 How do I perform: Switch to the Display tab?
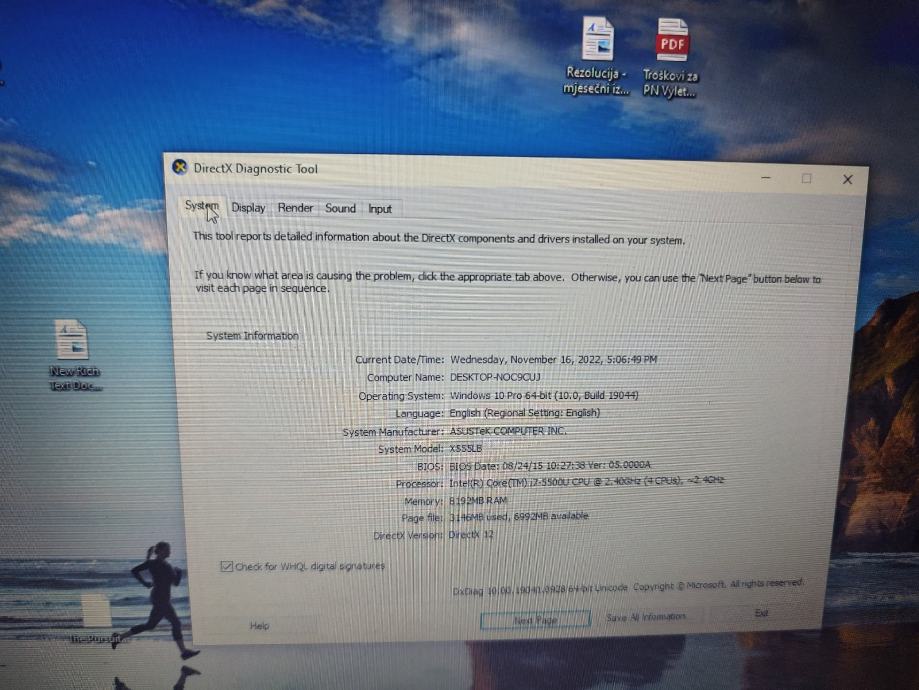[248, 208]
